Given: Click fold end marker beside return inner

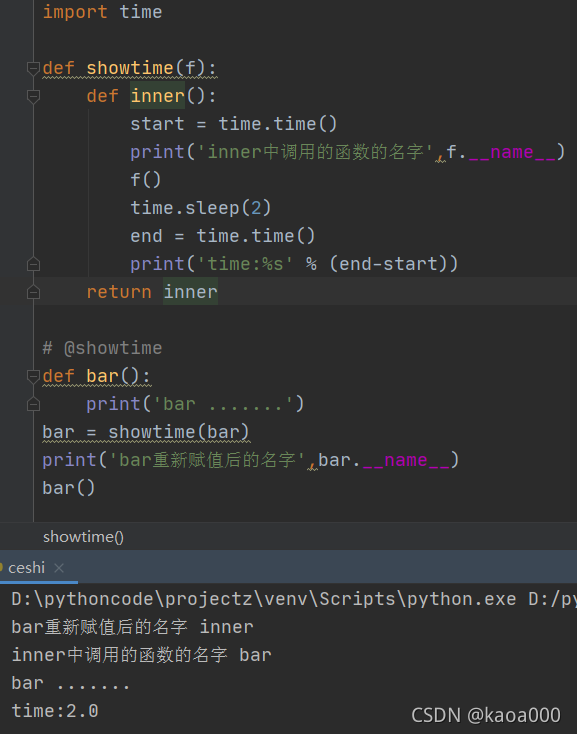Looking at the screenshot, I should click(33, 292).
